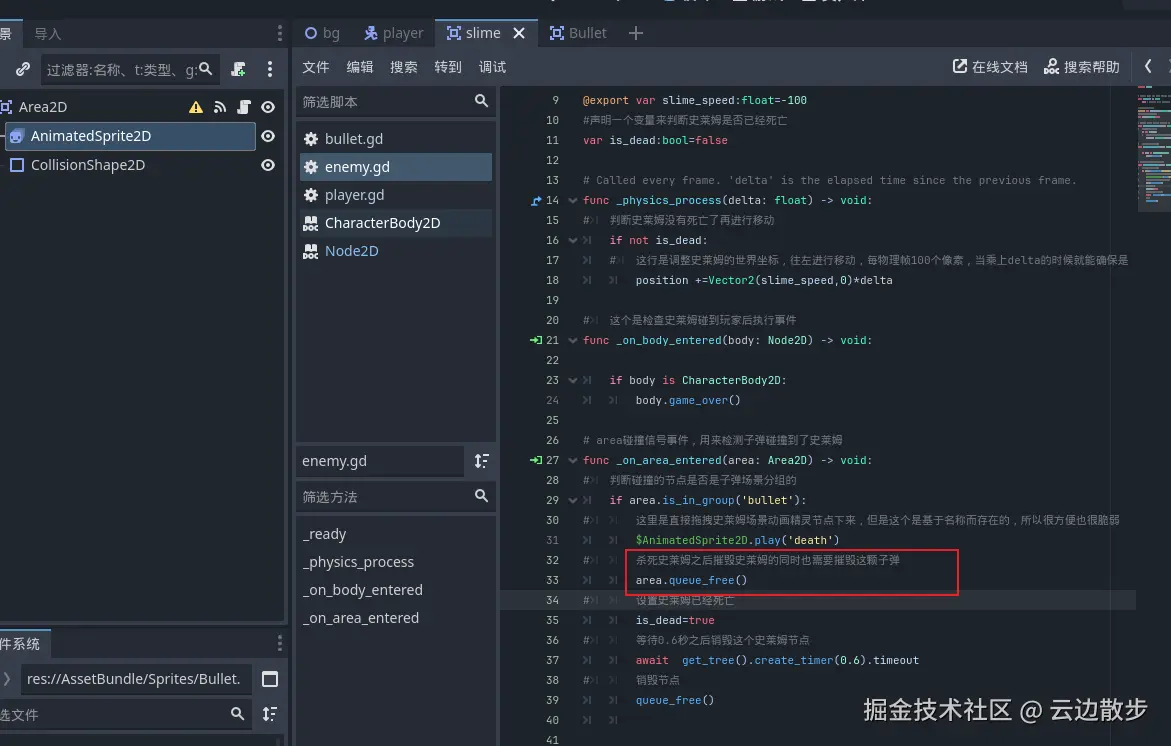
Task: Click the code minimap on the right
Action: (x=1153, y=149)
